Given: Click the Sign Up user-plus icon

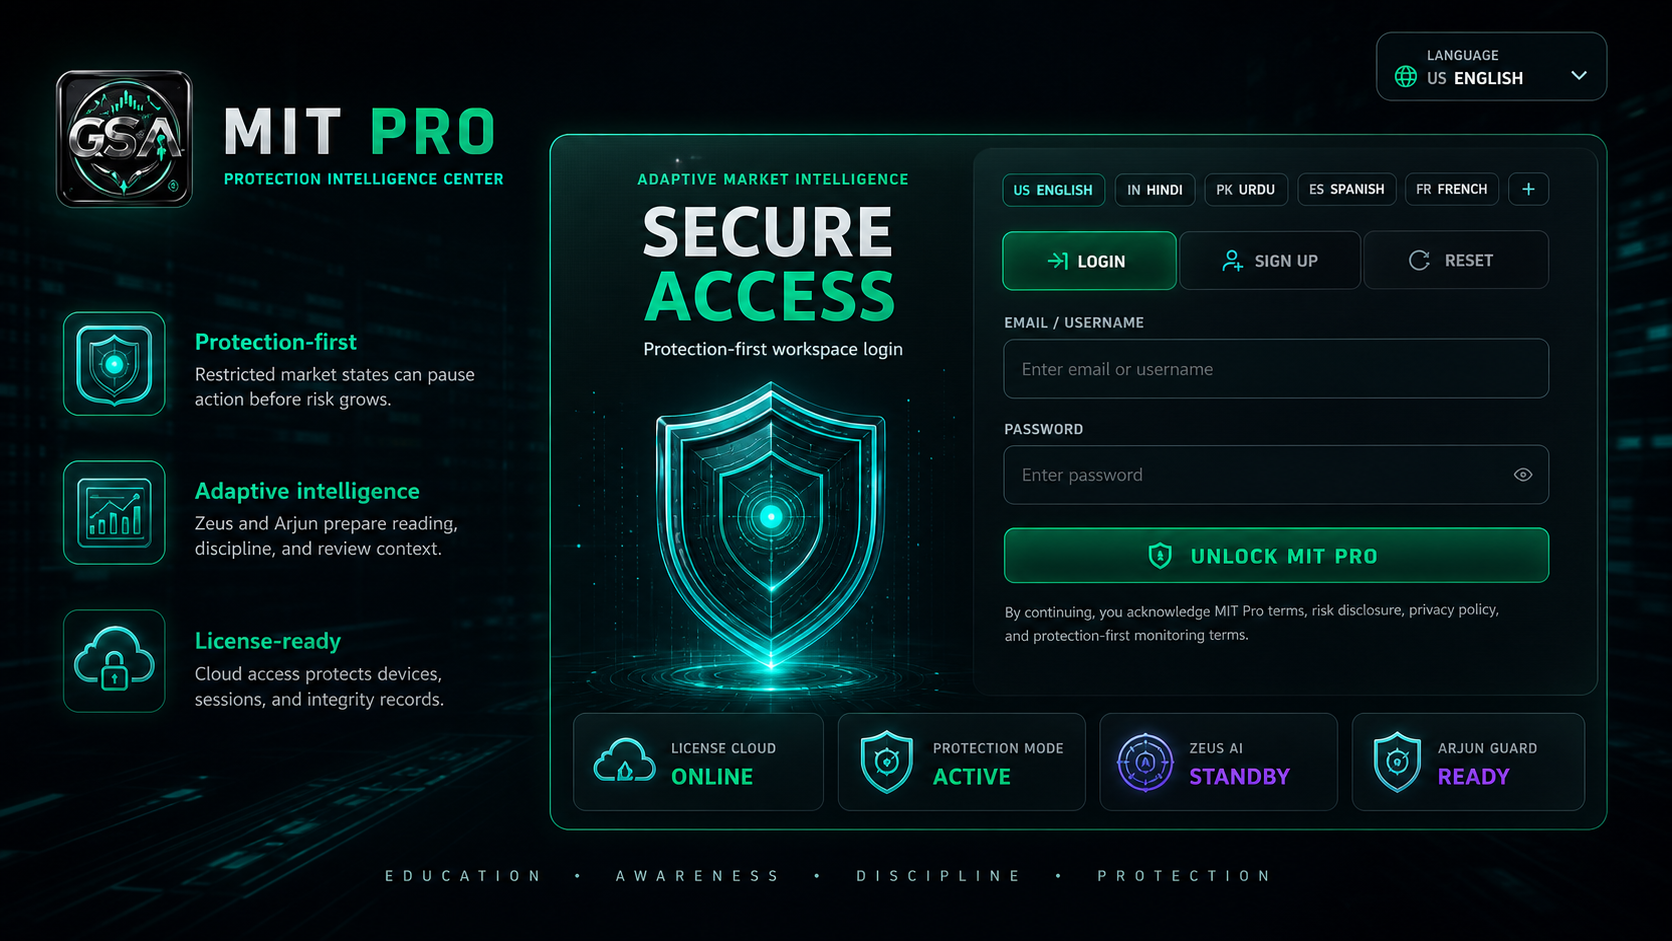Looking at the screenshot, I should click(1233, 261).
